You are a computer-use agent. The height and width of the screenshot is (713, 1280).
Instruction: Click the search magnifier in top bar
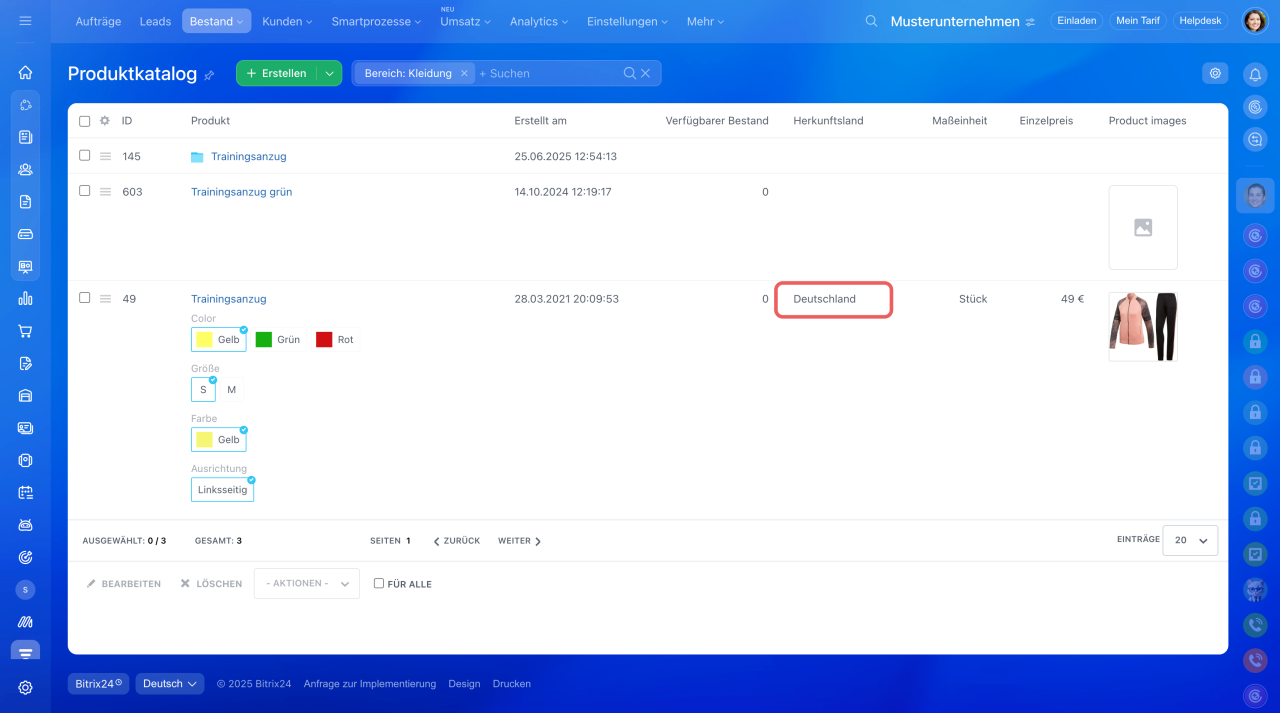pos(871,21)
